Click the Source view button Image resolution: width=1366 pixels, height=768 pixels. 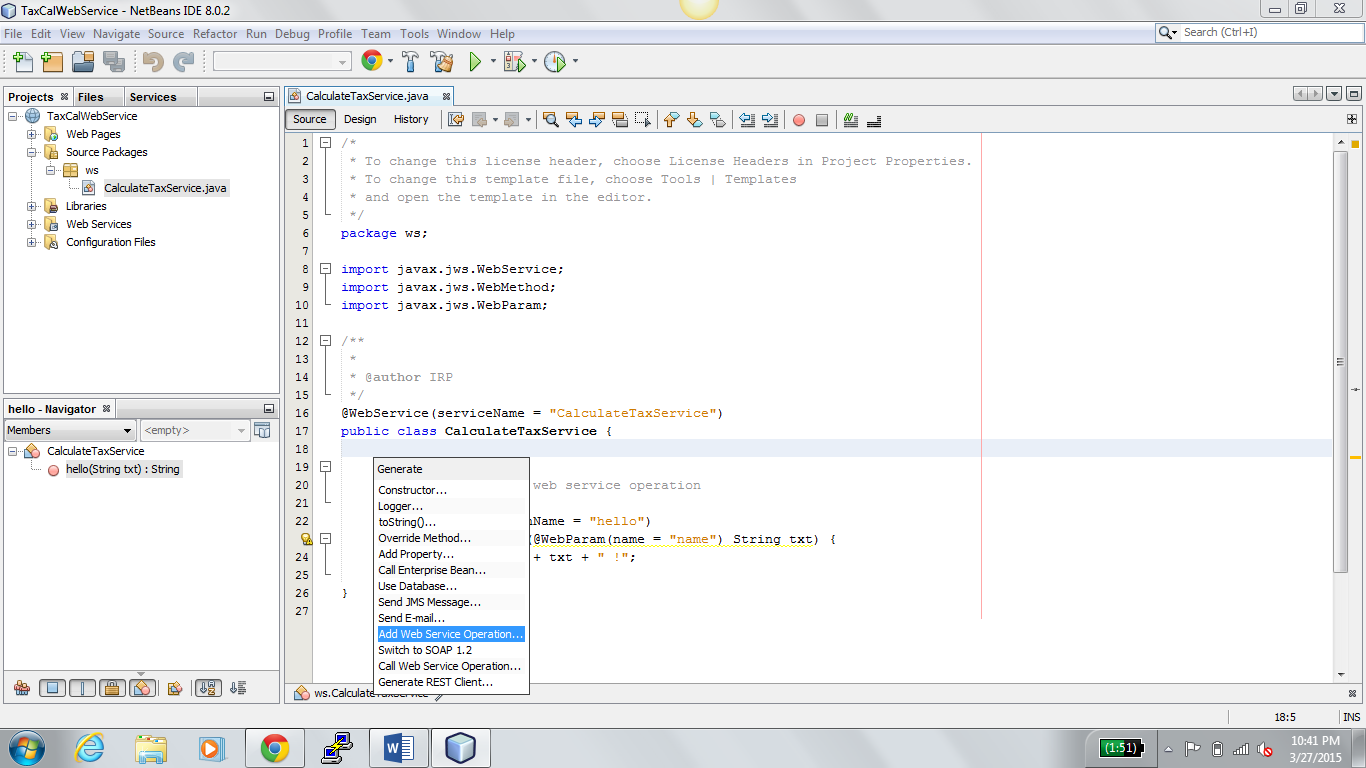click(310, 119)
